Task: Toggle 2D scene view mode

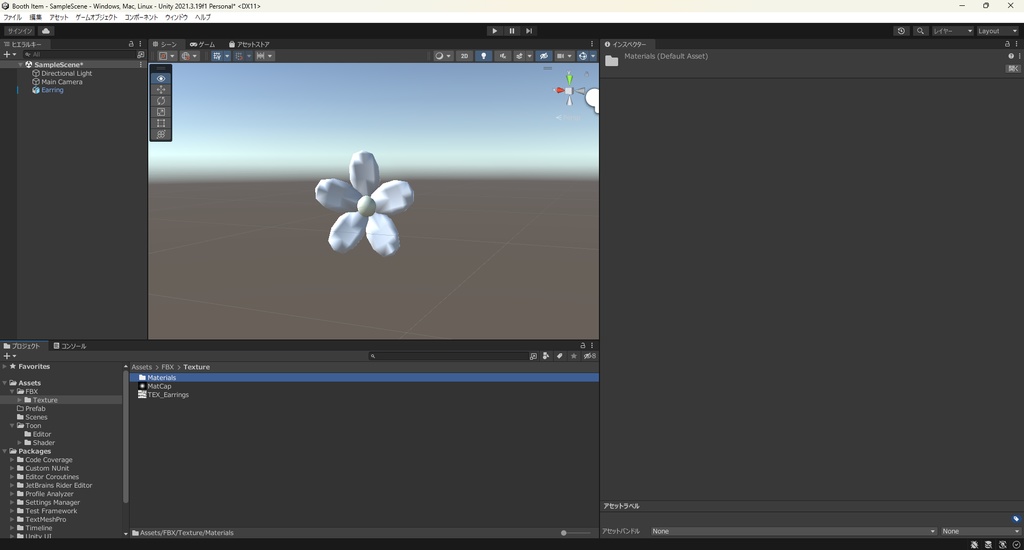Action: (x=464, y=56)
